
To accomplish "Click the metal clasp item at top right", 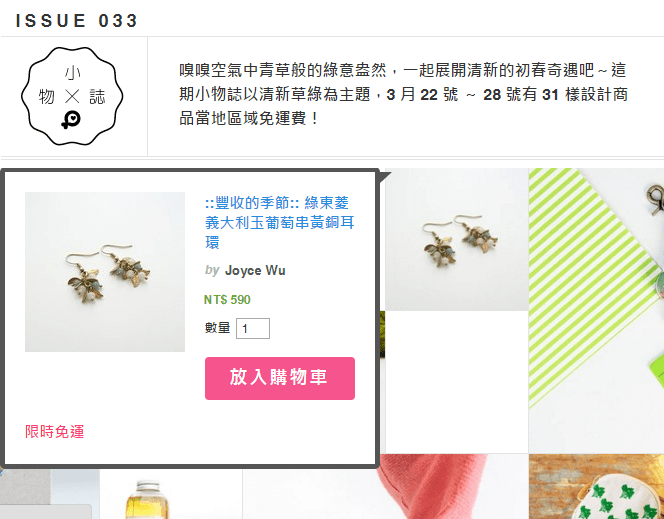I will pos(654,199).
